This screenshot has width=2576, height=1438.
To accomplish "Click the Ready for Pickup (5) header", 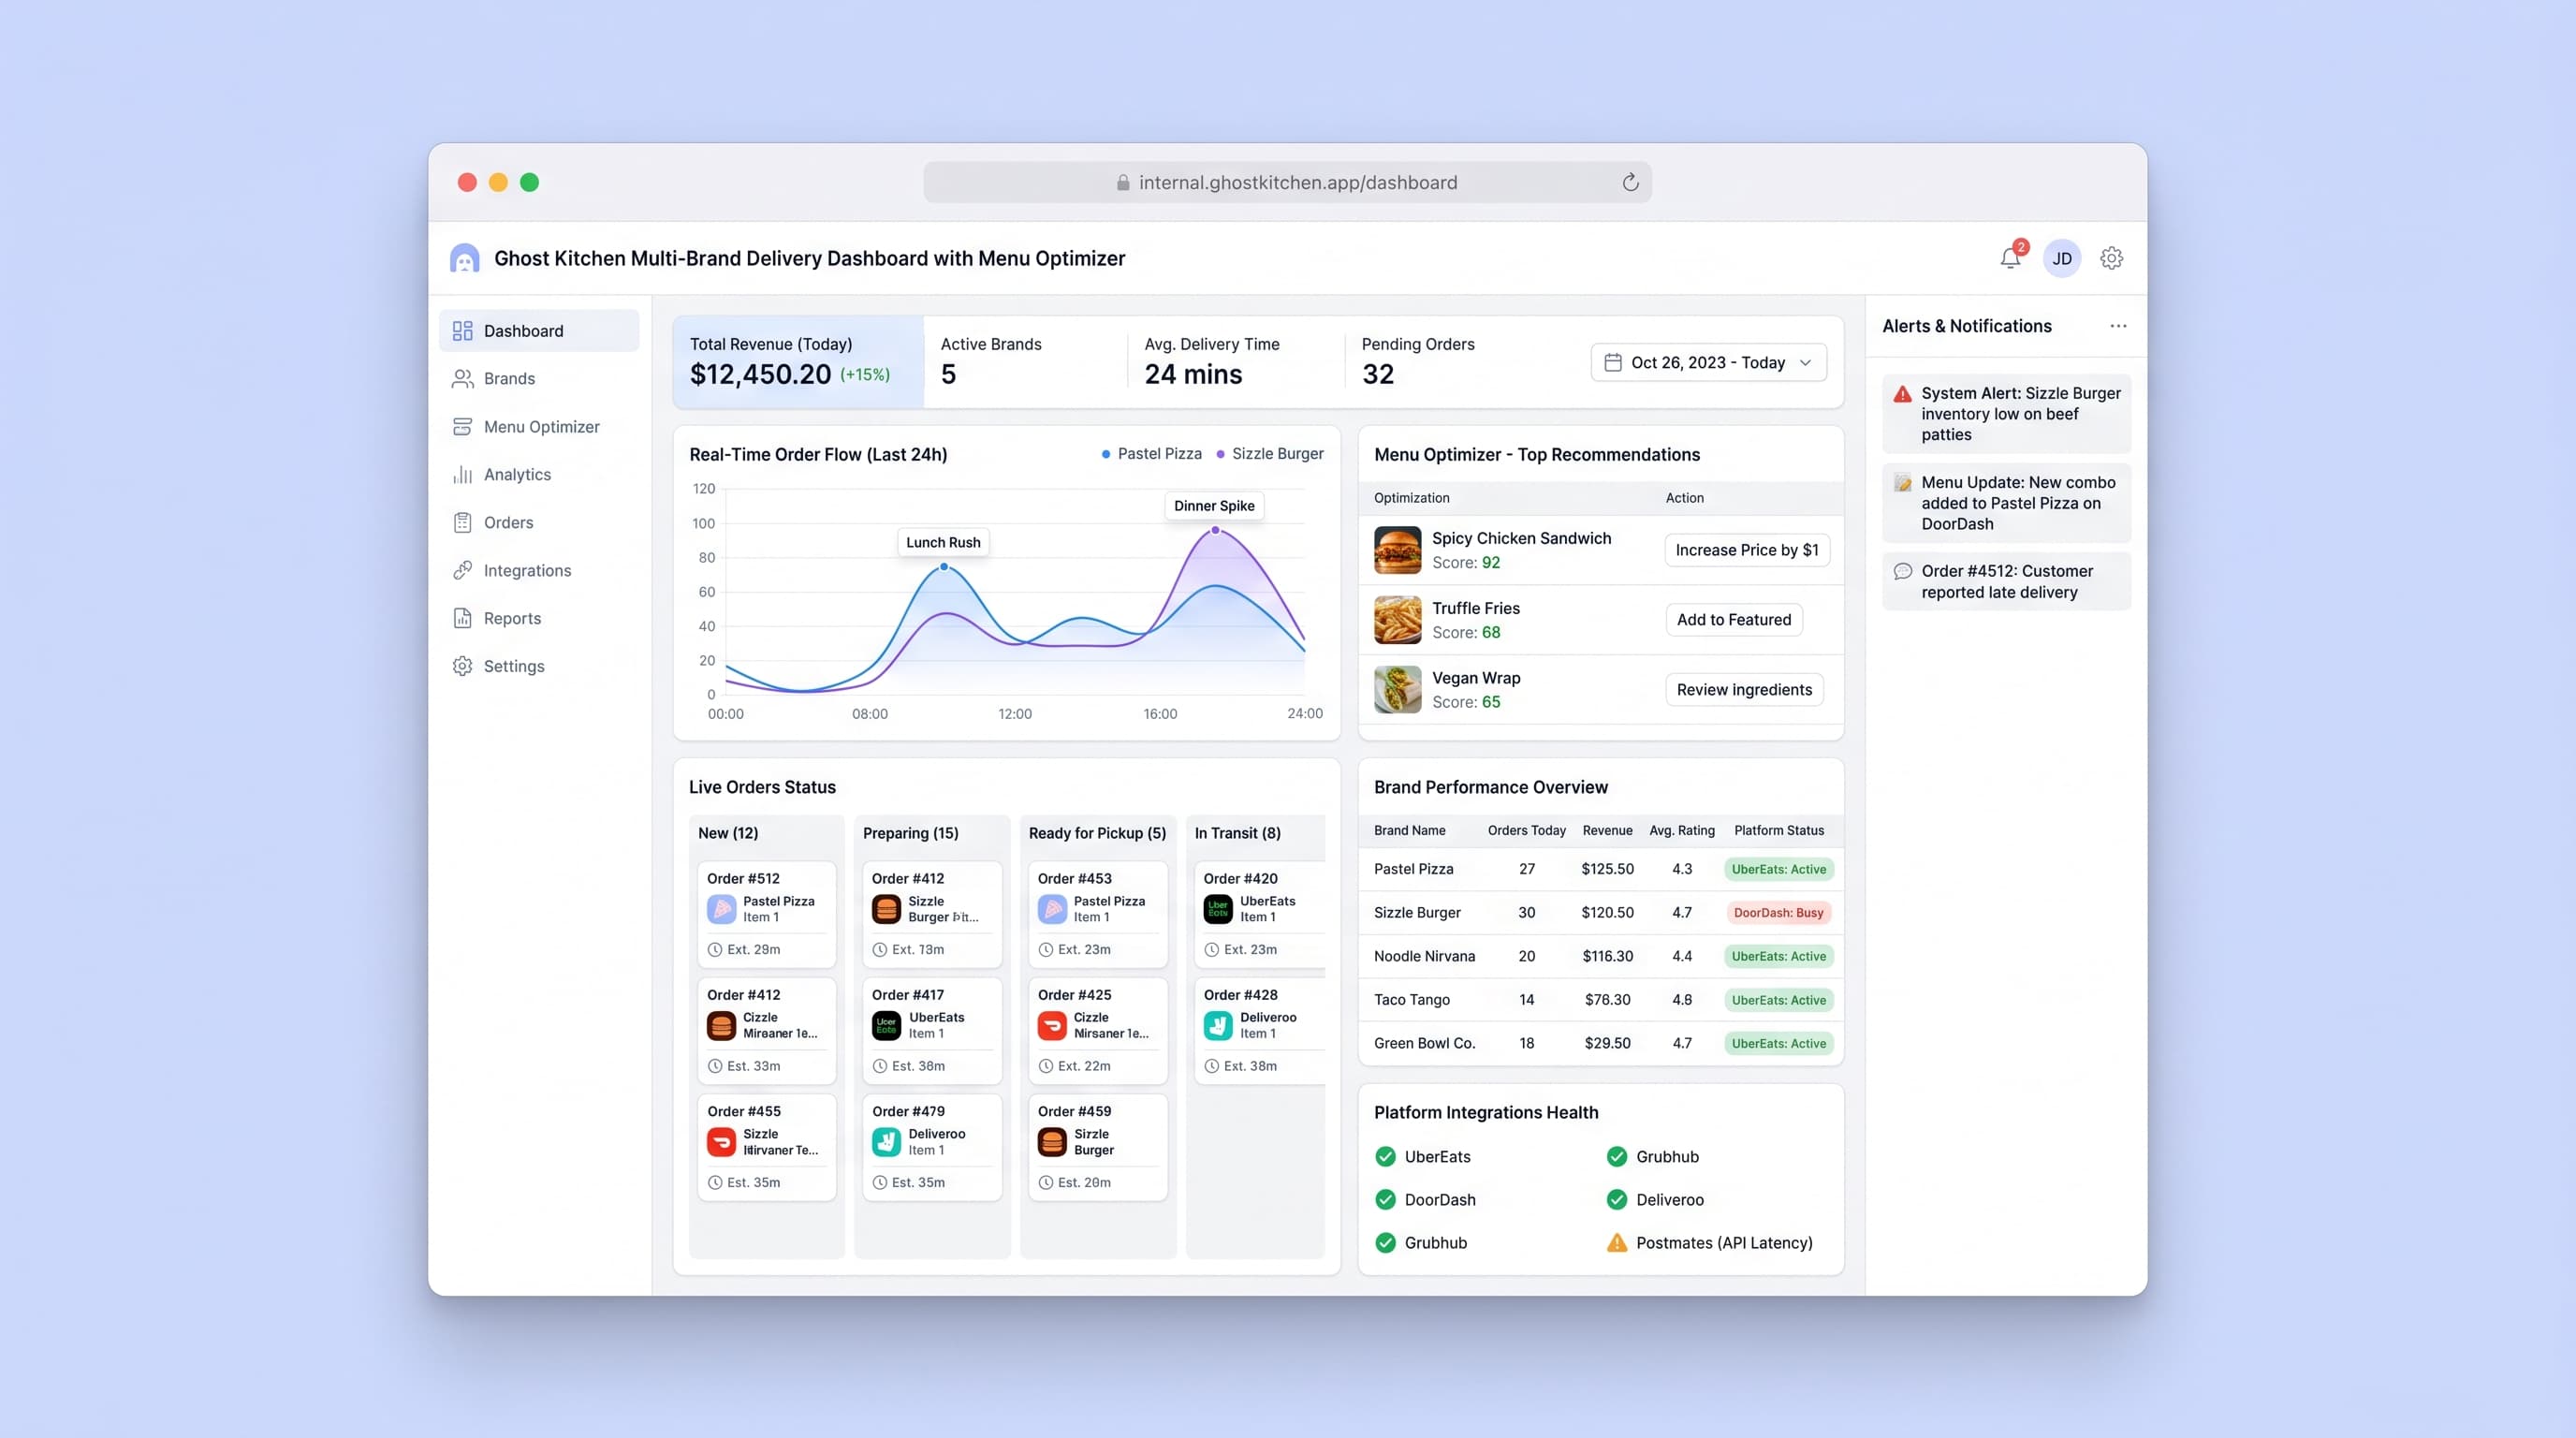I will [1097, 834].
